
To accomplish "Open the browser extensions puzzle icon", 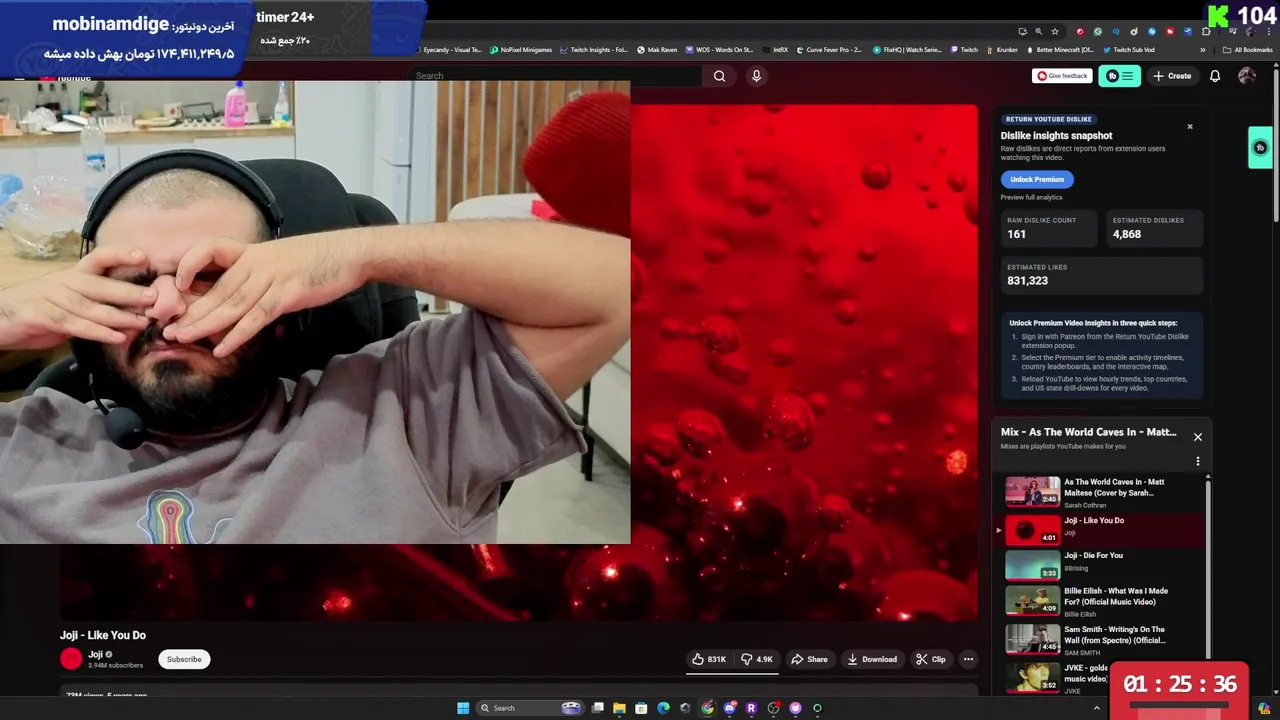I will 1206,32.
